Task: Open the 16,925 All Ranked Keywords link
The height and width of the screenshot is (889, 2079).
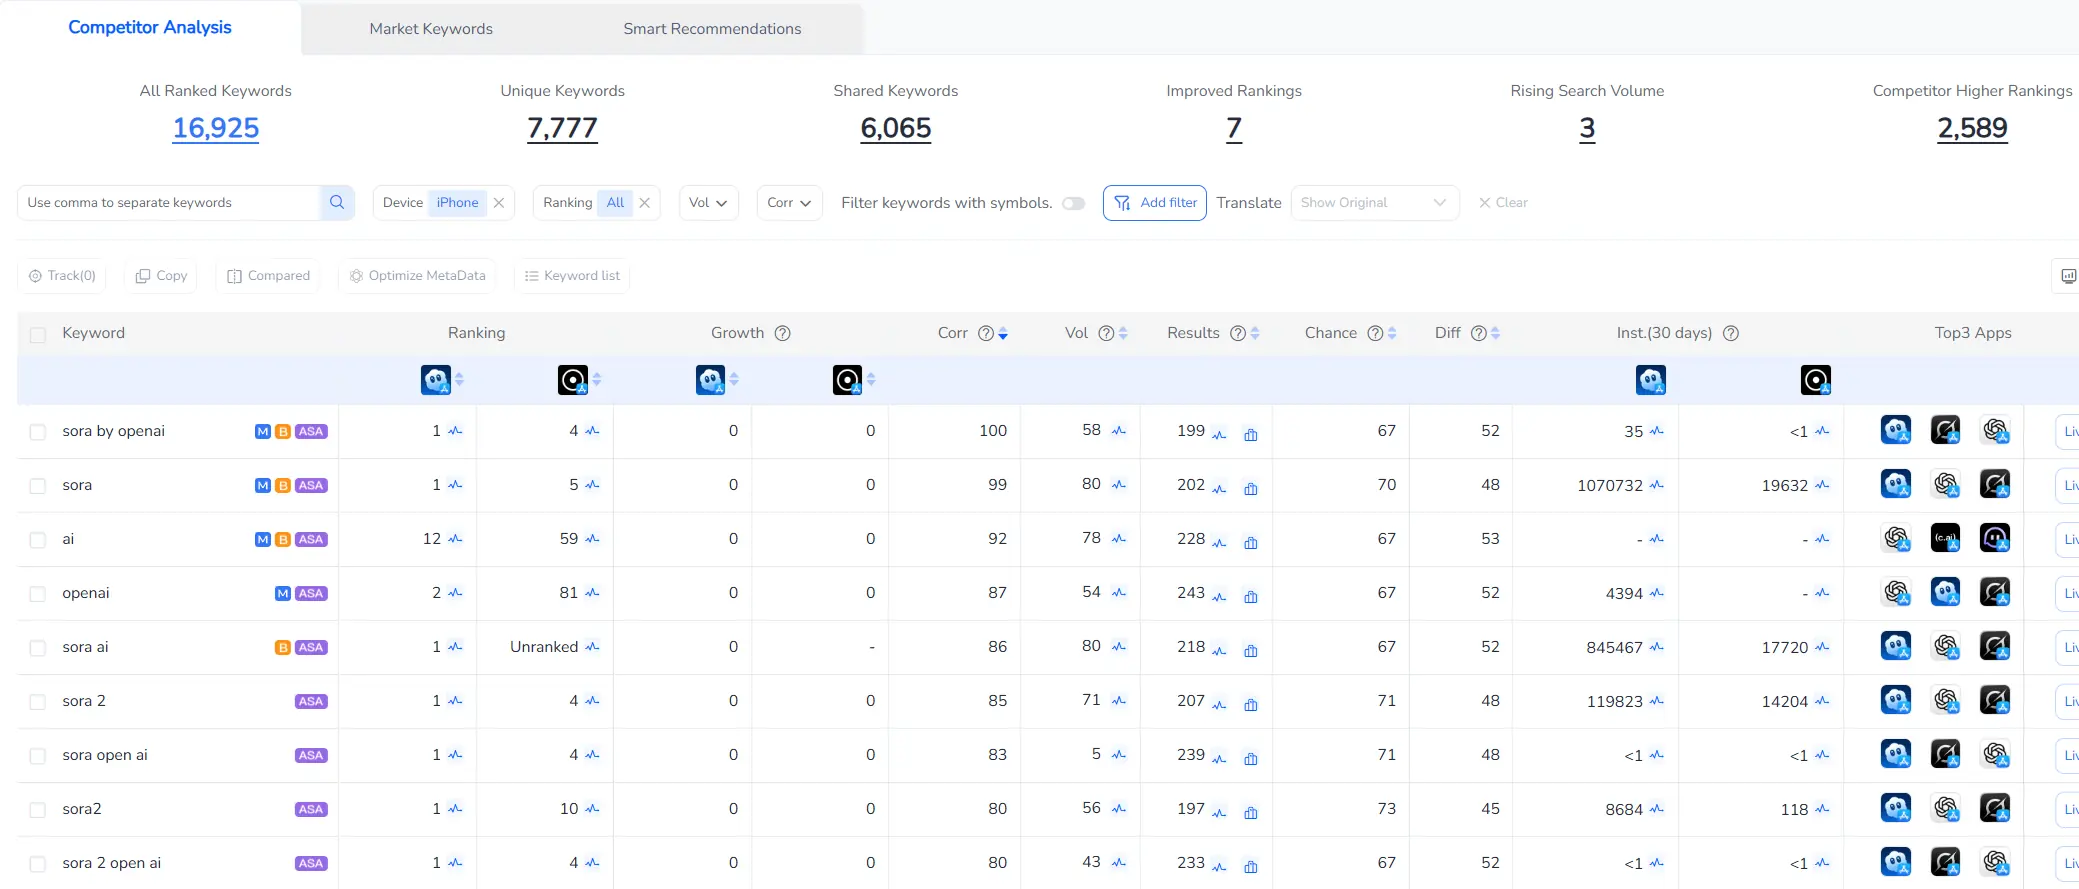Action: pos(216,128)
